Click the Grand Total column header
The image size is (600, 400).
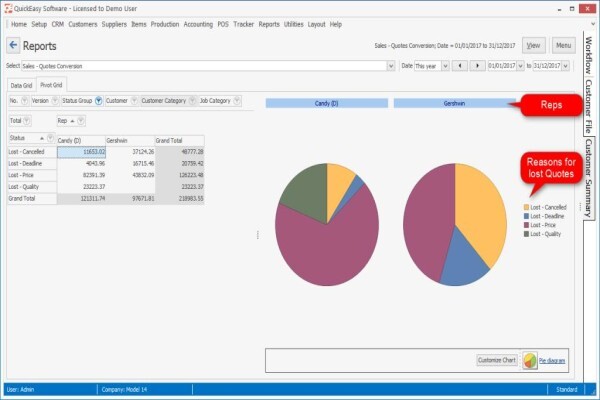tap(179, 140)
